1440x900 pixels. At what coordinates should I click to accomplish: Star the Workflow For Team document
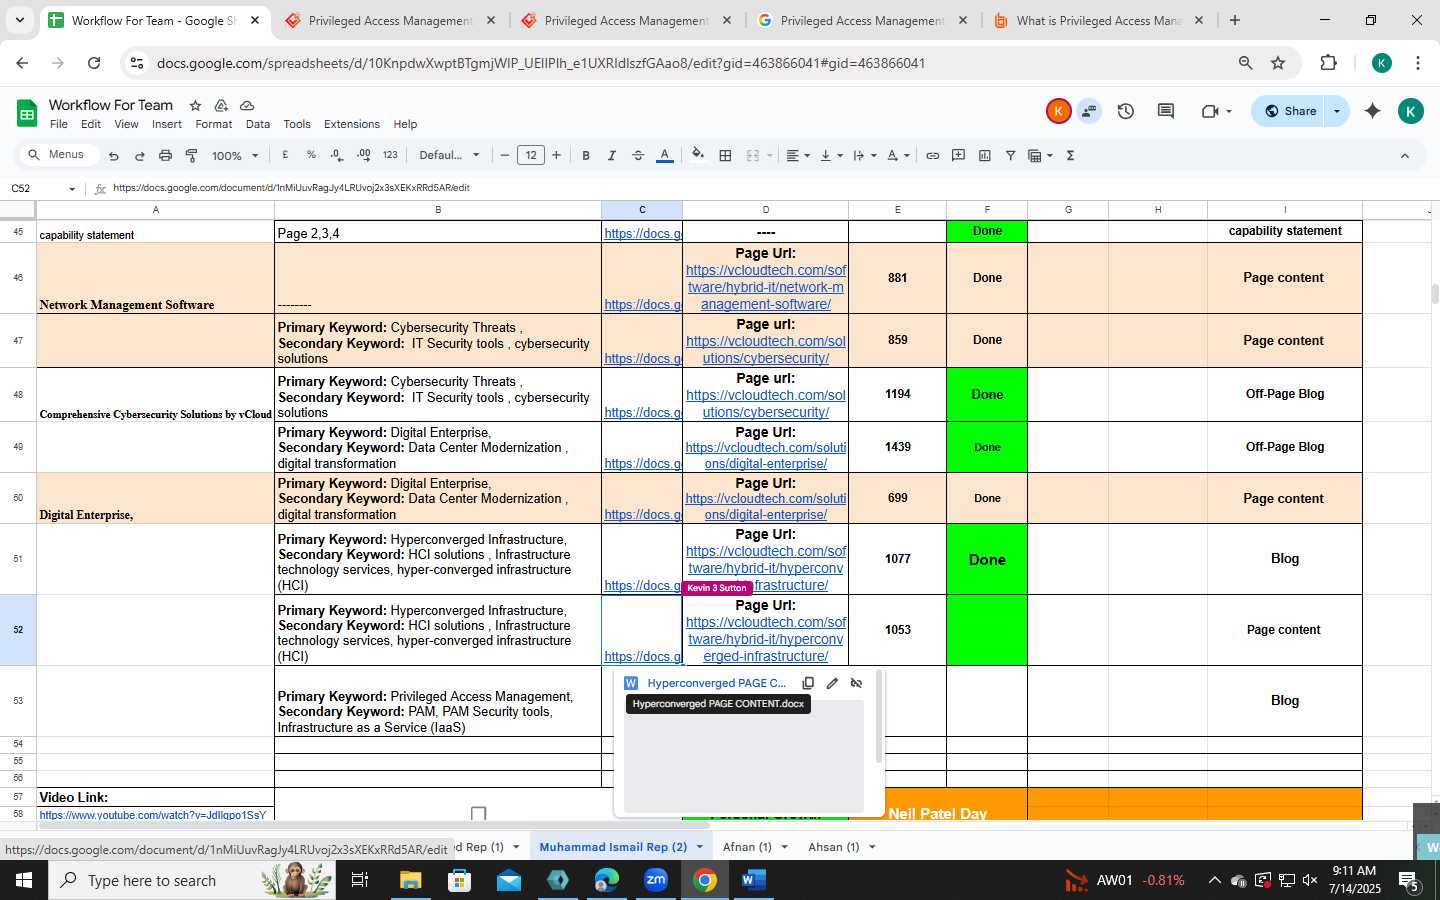click(195, 105)
